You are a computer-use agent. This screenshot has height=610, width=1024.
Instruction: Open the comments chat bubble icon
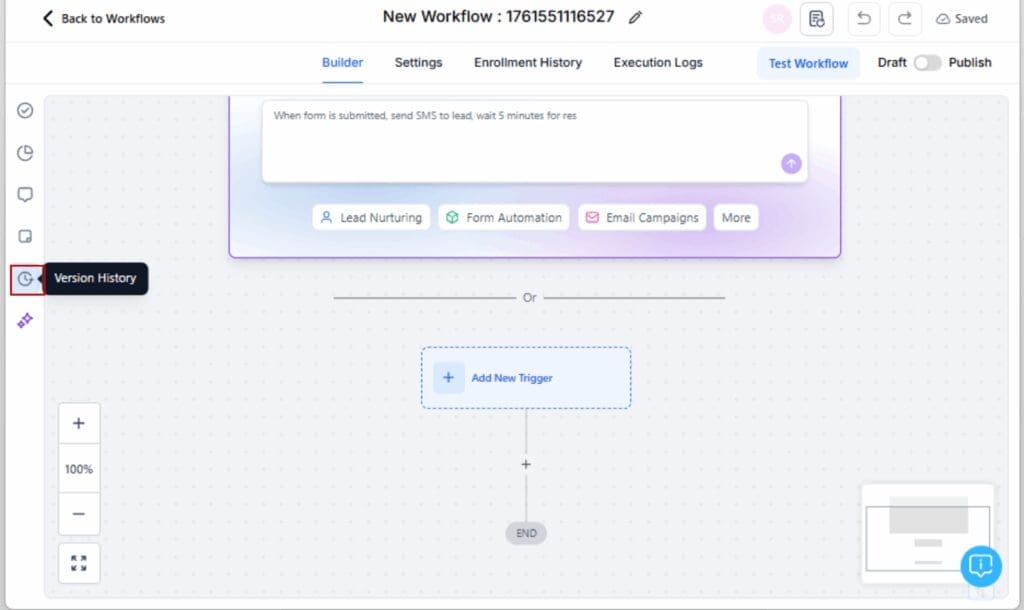pyautogui.click(x=25, y=195)
